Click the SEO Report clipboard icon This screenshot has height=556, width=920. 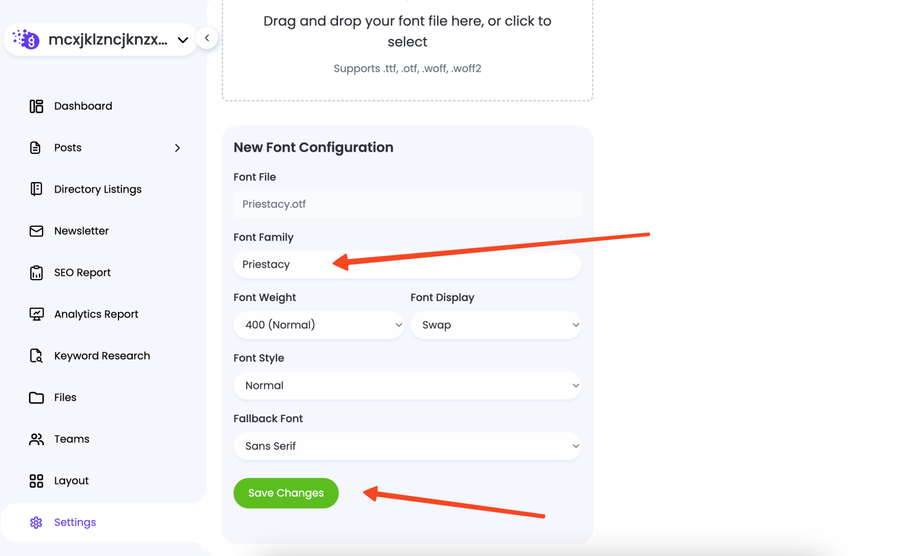pyautogui.click(x=36, y=273)
